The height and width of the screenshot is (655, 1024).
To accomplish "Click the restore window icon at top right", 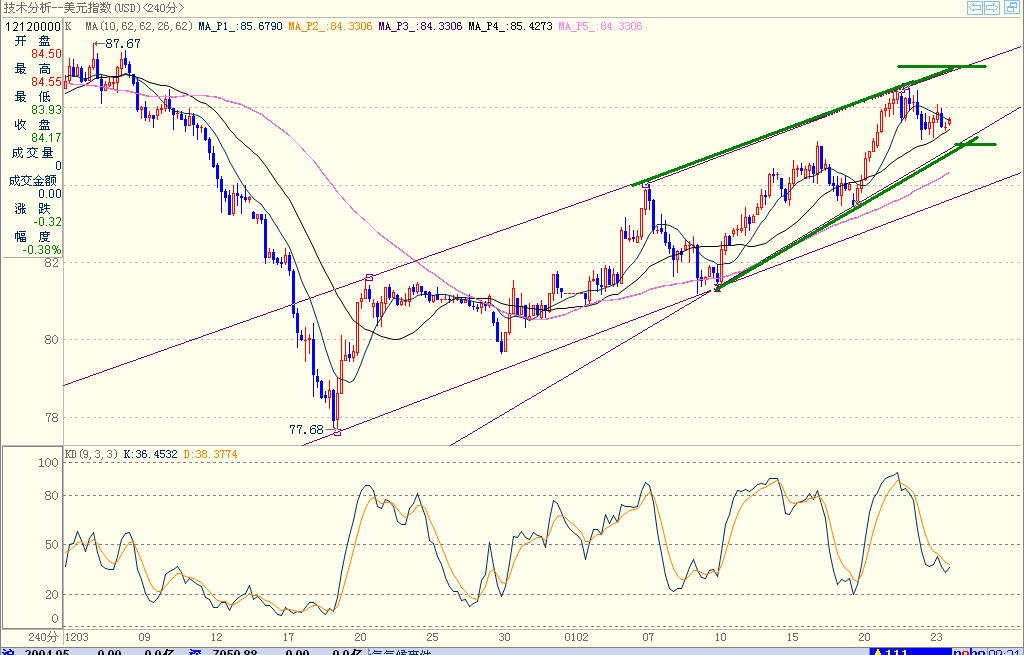I will (x=1012, y=8).
